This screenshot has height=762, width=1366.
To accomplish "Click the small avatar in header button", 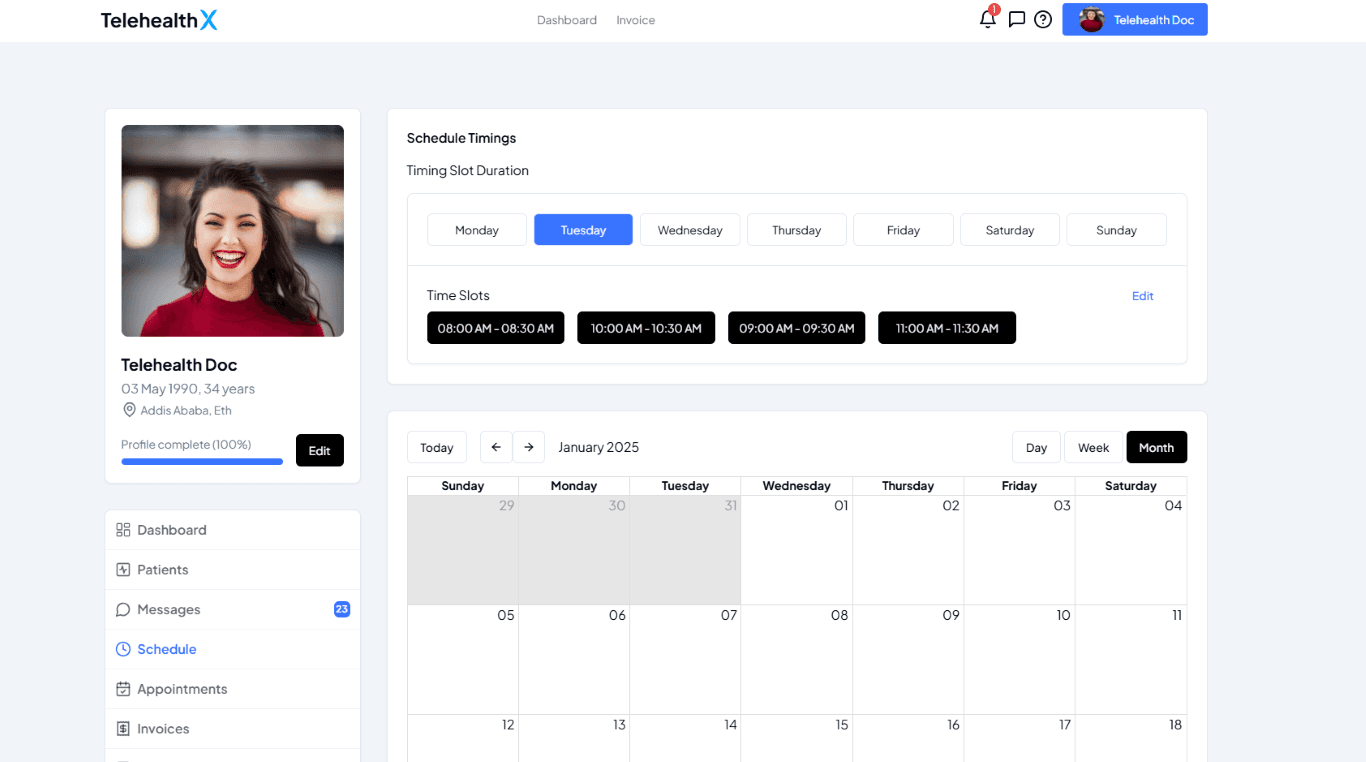I will click(x=1091, y=19).
